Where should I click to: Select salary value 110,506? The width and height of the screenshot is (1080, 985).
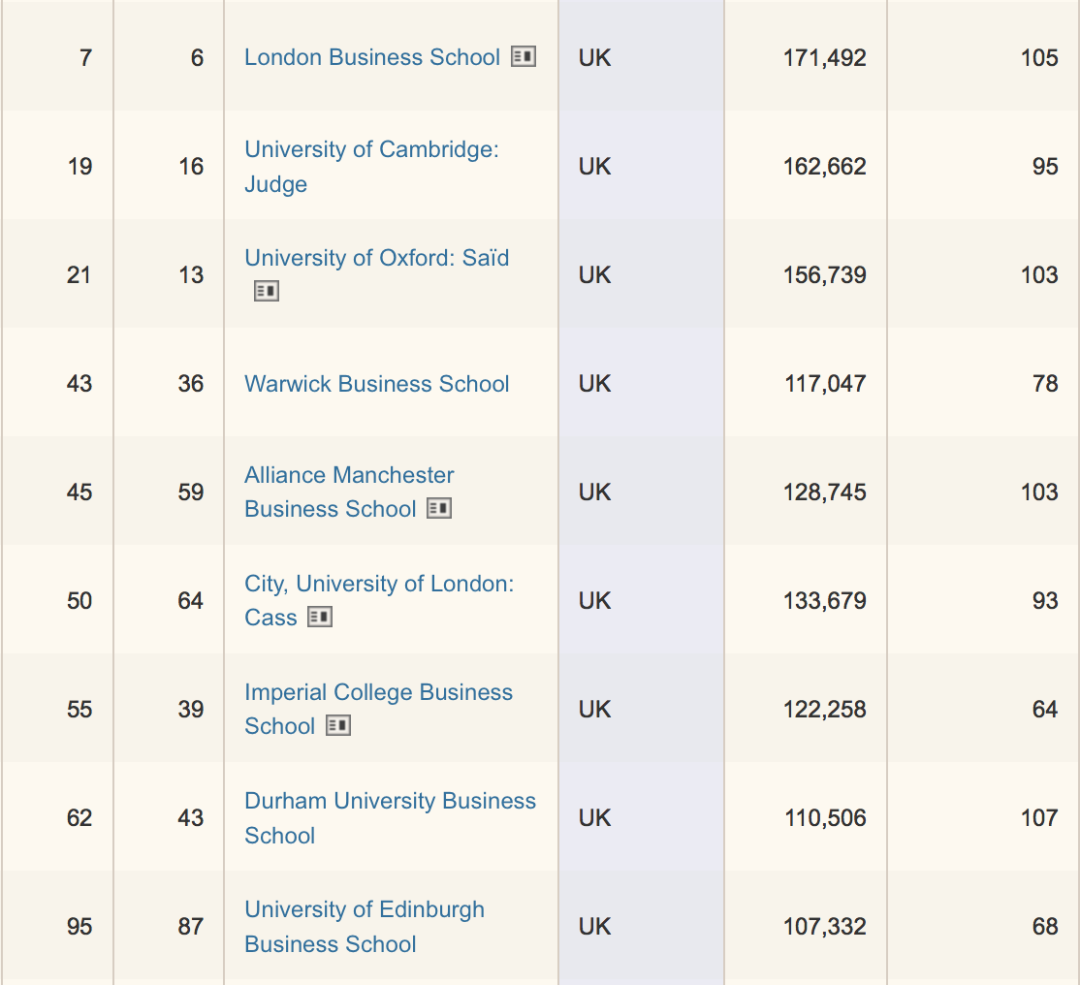point(825,818)
